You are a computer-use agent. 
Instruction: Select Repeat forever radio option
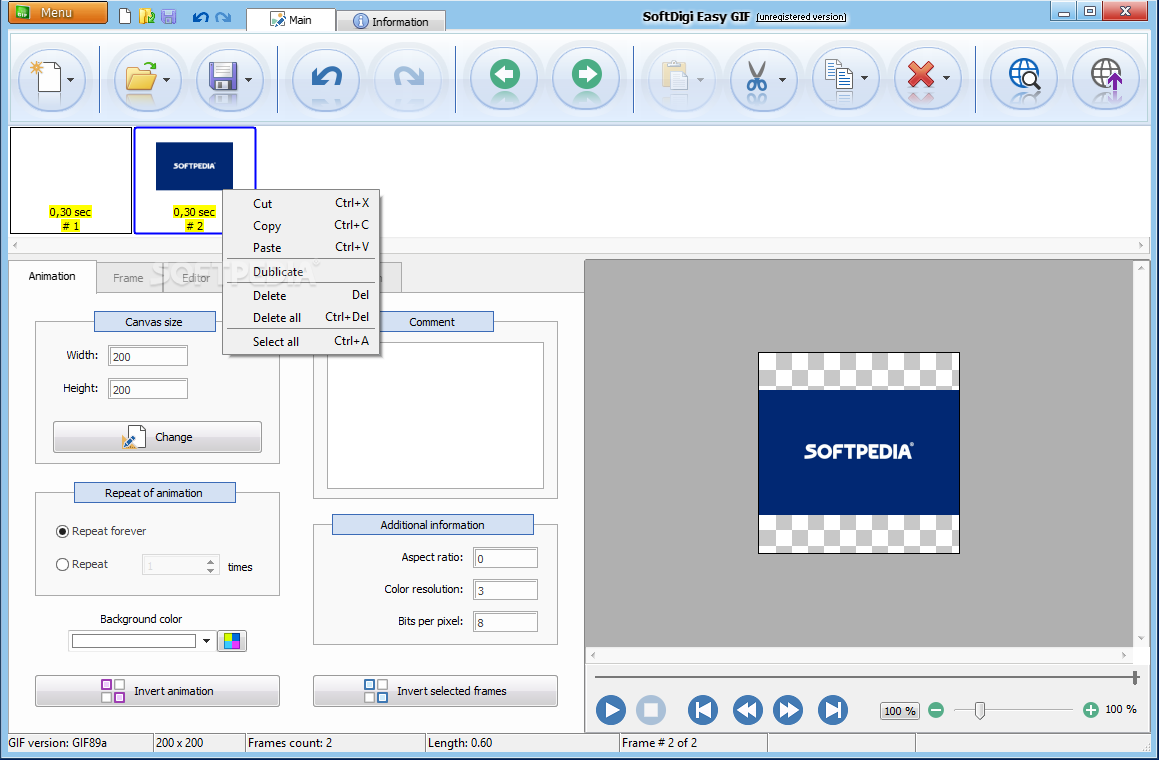(63, 532)
